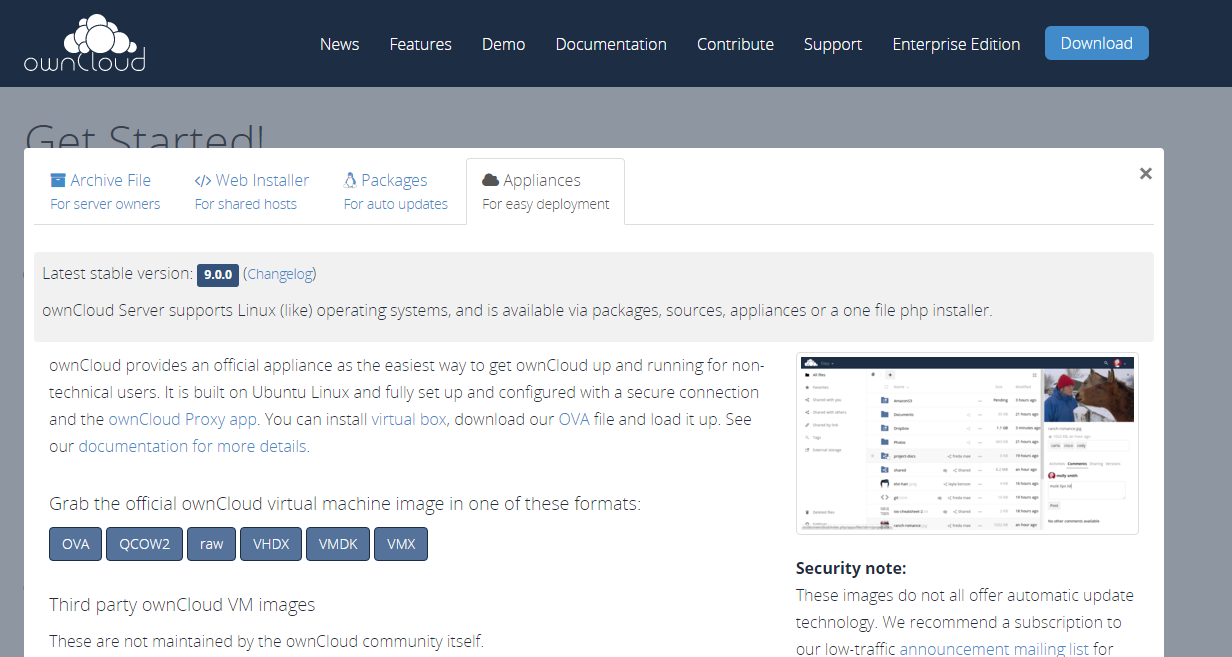The image size is (1232, 657).
Task: Download the QCOW2 image format
Action: click(144, 544)
